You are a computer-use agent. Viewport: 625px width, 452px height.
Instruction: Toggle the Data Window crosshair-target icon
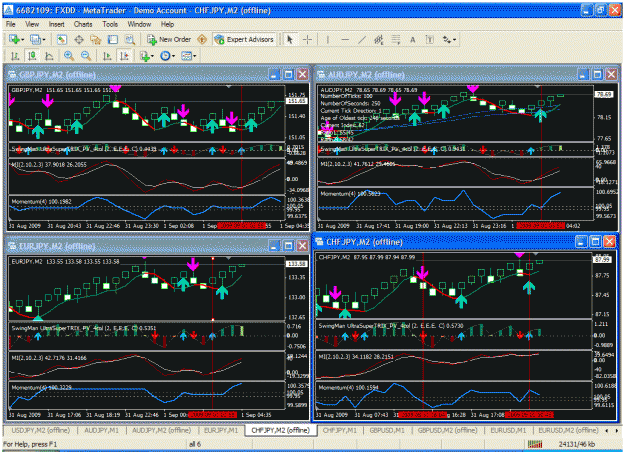click(79, 39)
